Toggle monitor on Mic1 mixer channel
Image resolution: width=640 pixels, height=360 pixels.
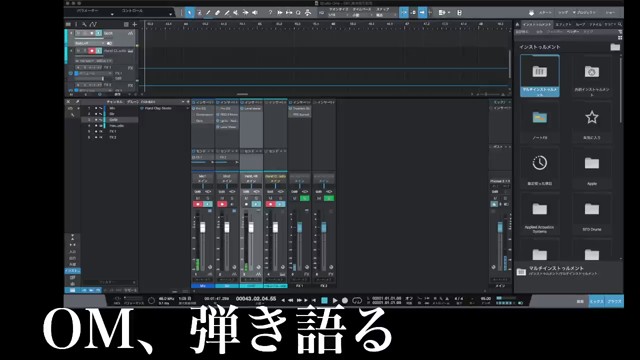coord(208,204)
